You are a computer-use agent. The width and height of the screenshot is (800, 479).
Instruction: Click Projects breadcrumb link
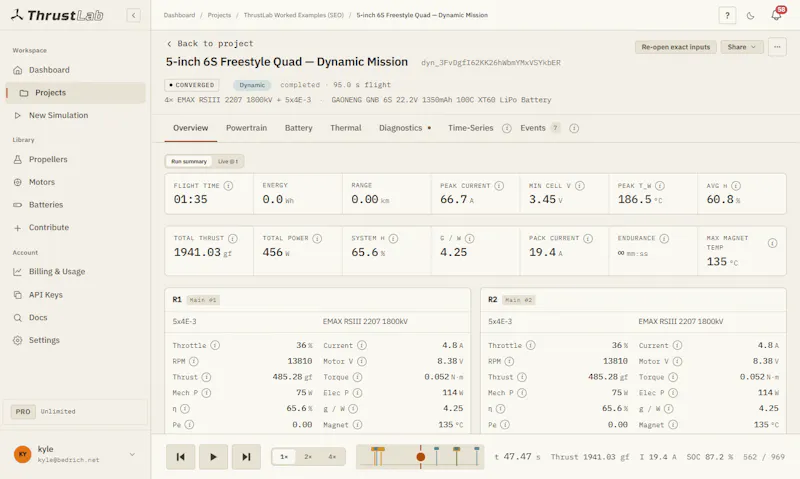tap(219, 15)
